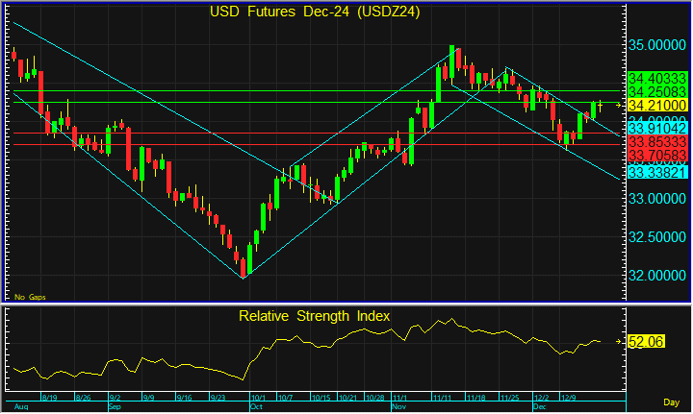
Task: Click the Relative Strength Index title
Action: (x=314, y=316)
